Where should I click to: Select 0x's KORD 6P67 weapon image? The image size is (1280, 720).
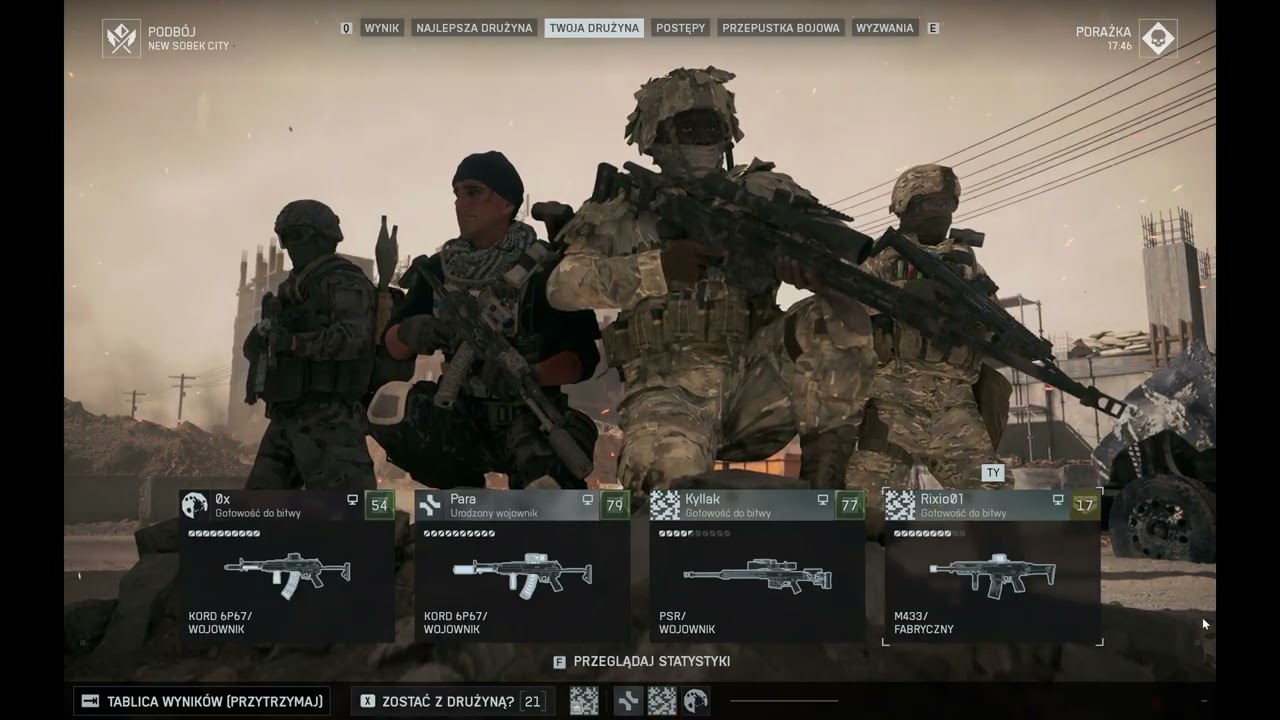[x=288, y=574]
